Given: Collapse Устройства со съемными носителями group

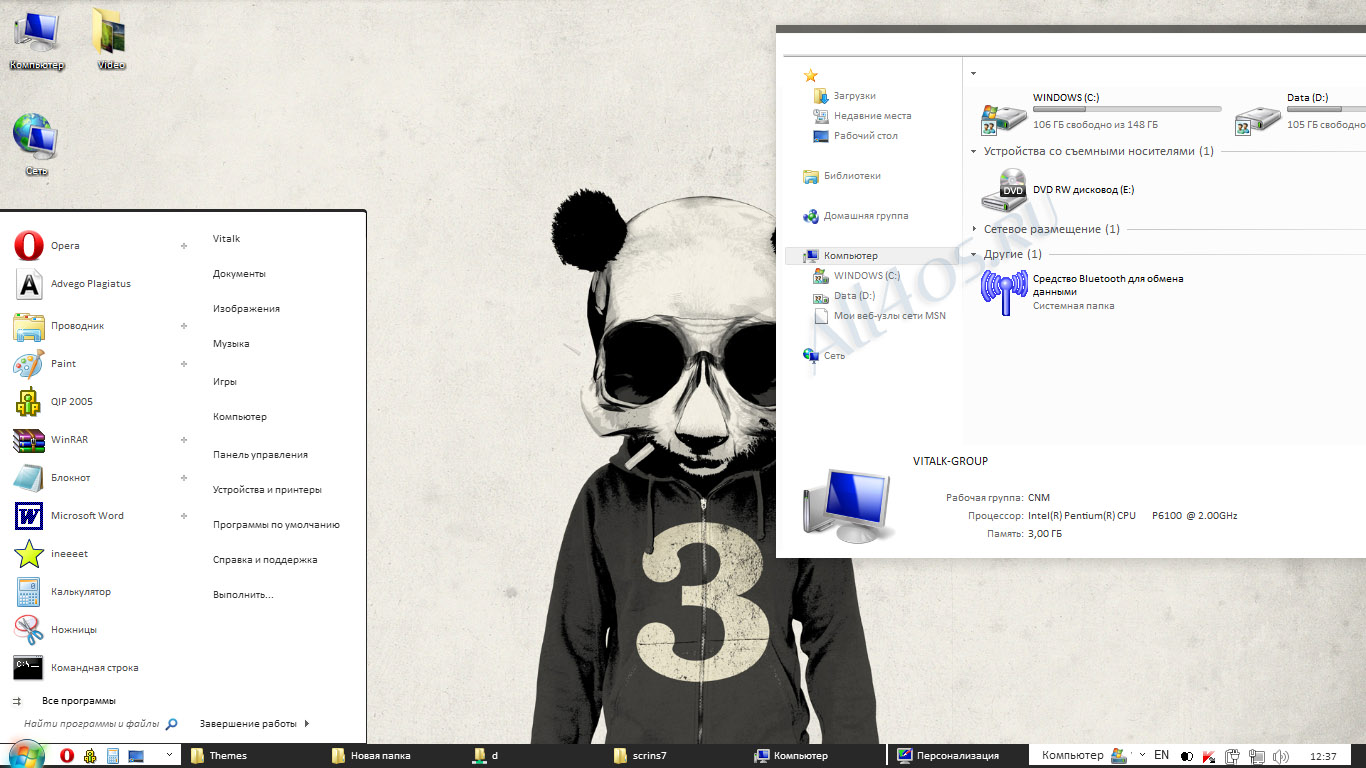Looking at the screenshot, I should [x=974, y=152].
